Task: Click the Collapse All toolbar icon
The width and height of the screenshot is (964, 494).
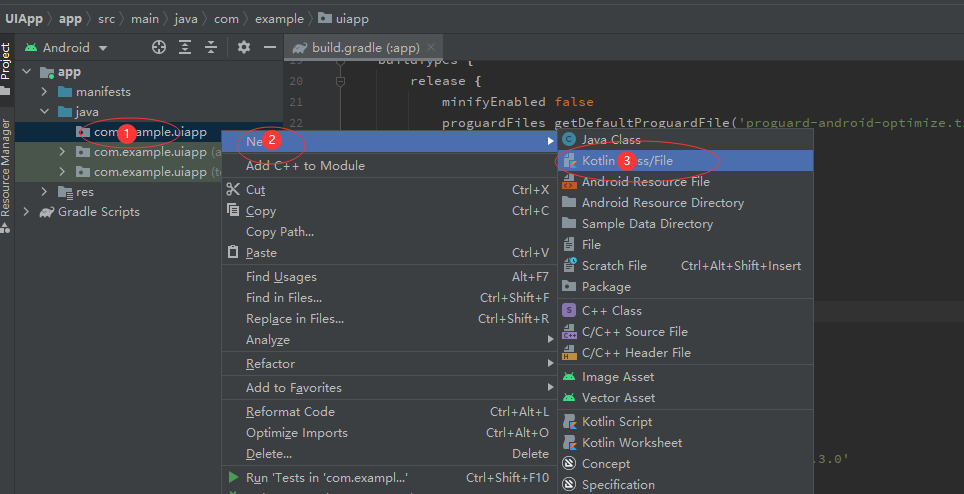Action: point(211,47)
